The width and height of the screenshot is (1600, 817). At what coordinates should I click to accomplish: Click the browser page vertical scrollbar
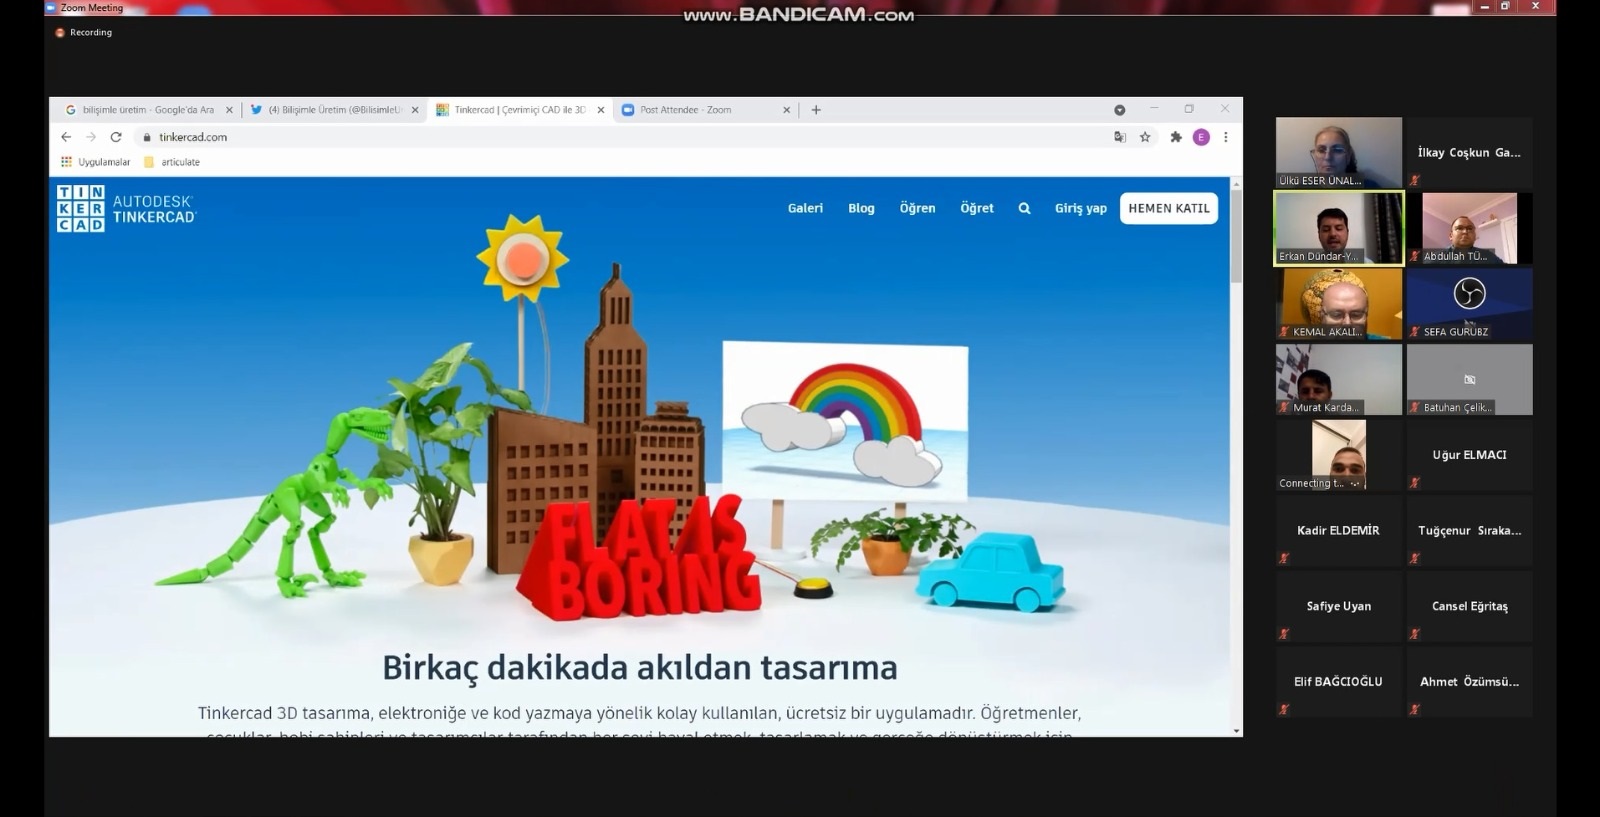1236,235
